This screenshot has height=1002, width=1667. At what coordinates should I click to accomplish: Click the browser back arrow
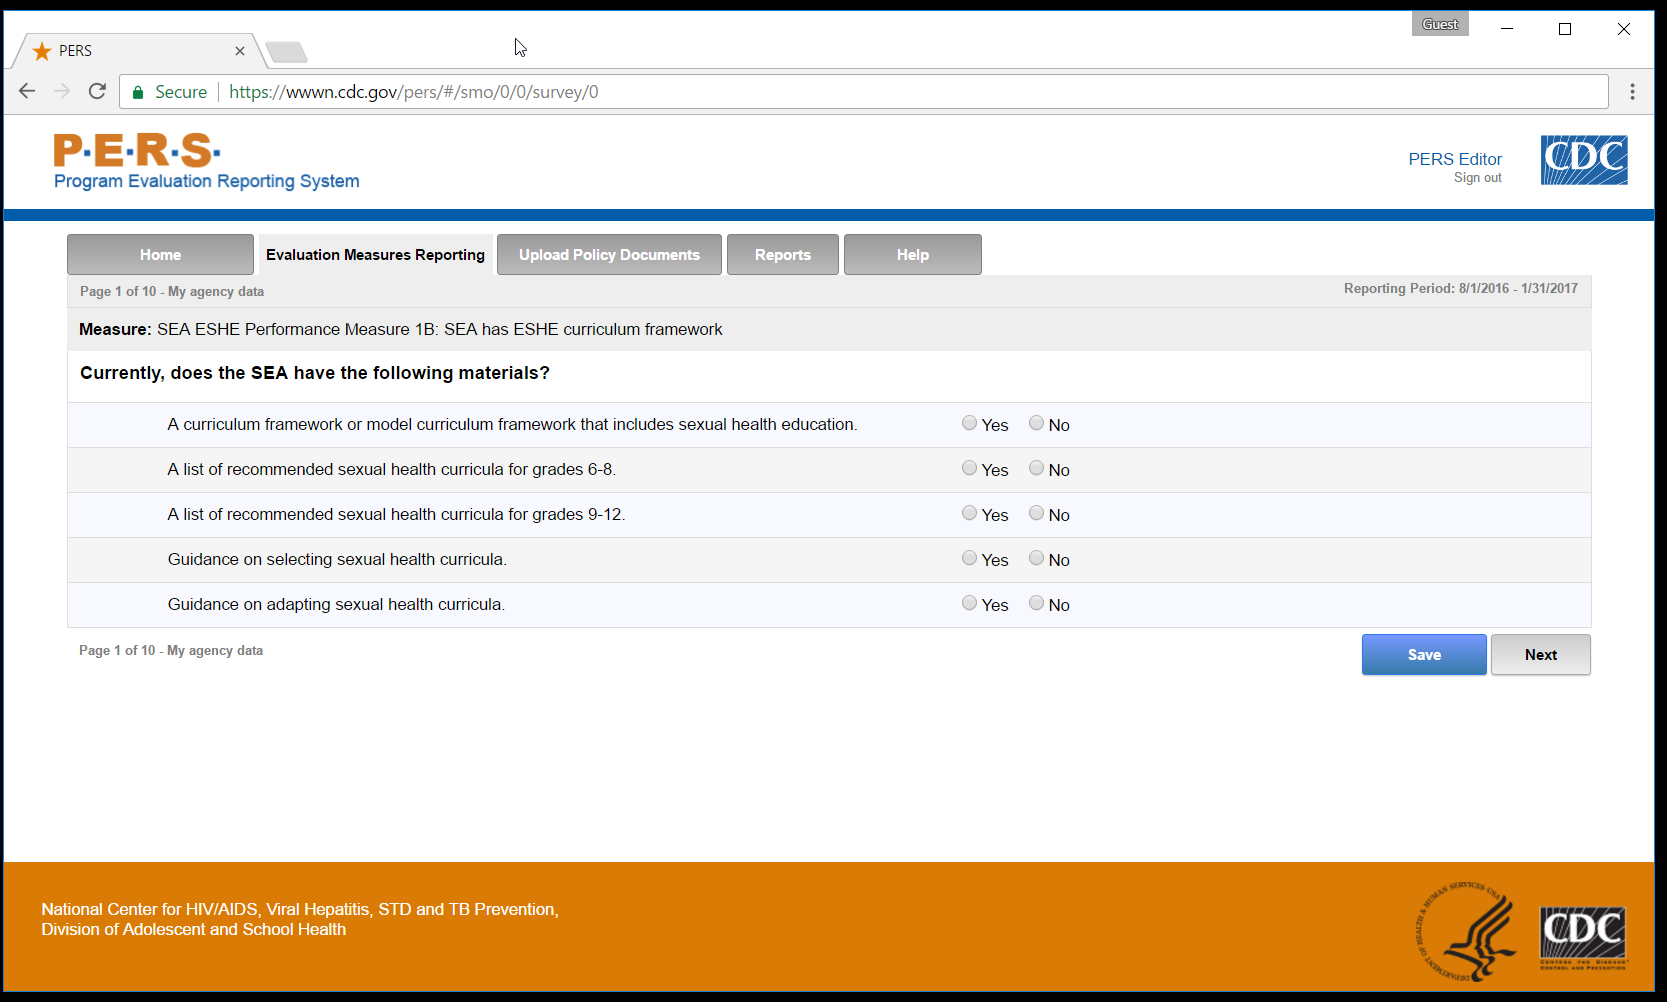pyautogui.click(x=27, y=91)
